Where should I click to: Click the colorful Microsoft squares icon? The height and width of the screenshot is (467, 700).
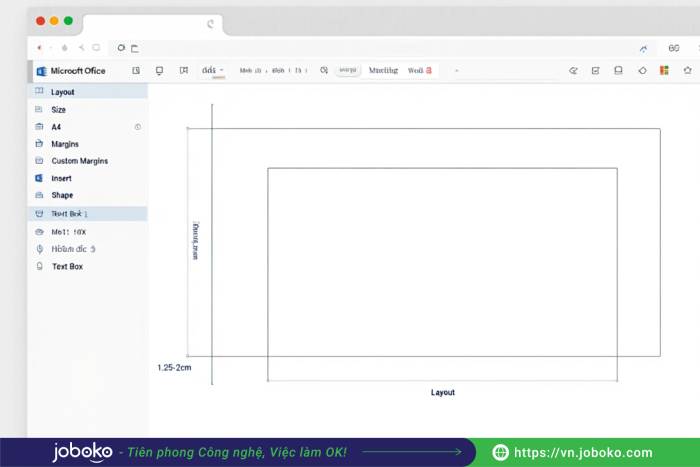click(x=664, y=71)
